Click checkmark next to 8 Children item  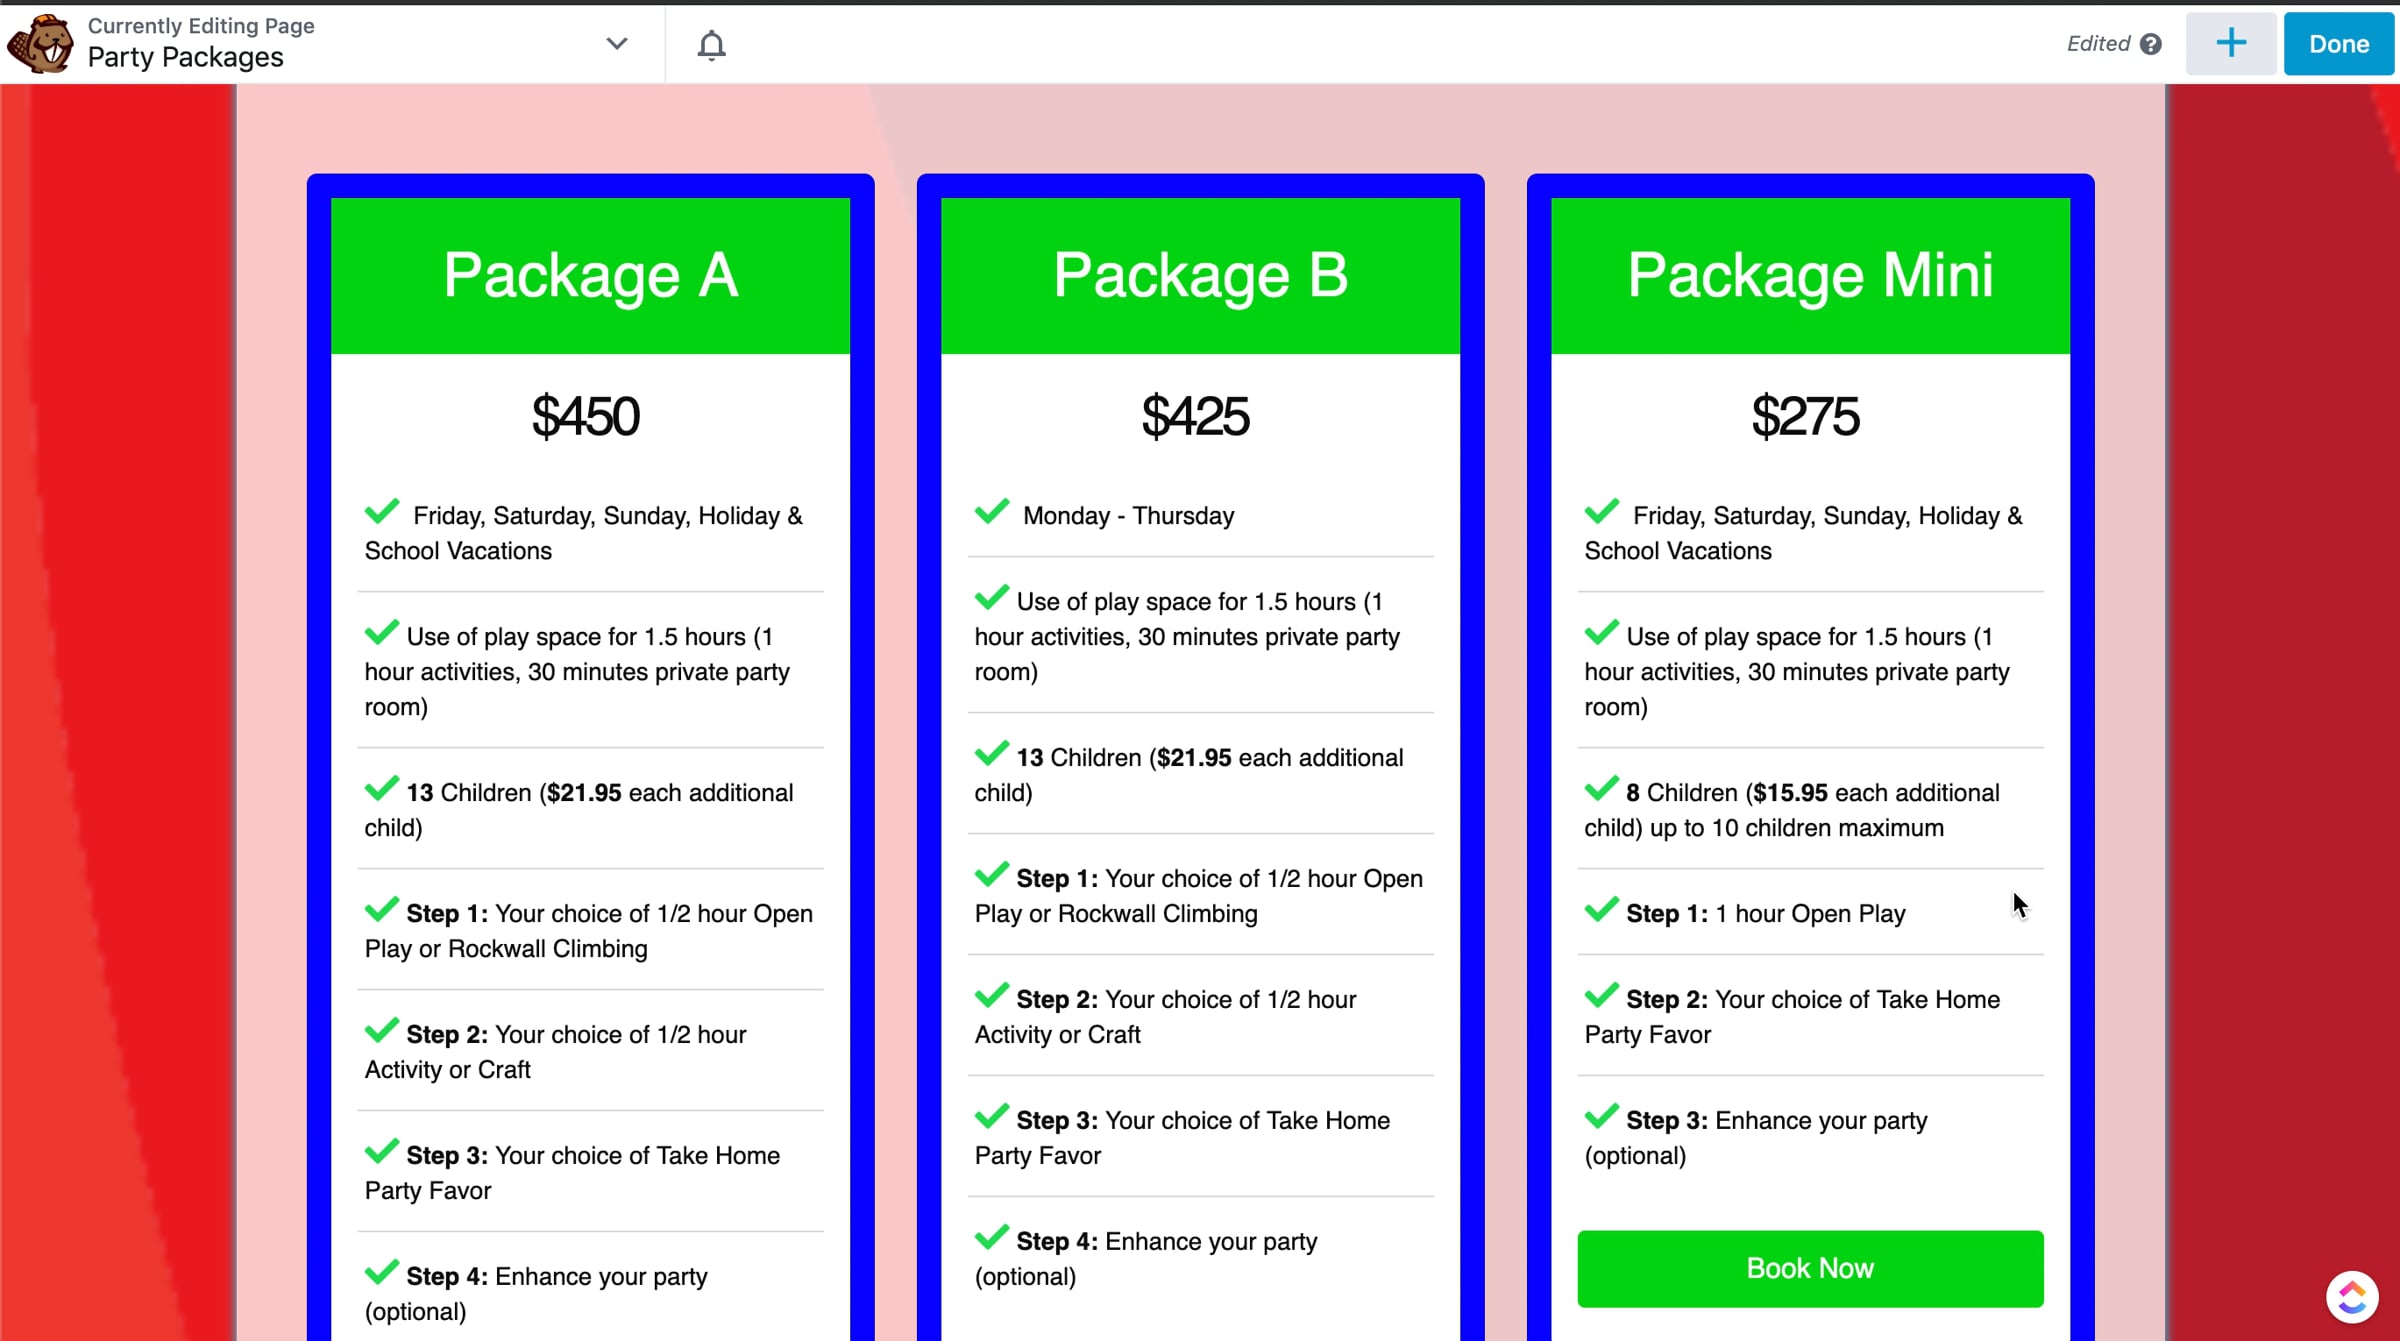1601,789
